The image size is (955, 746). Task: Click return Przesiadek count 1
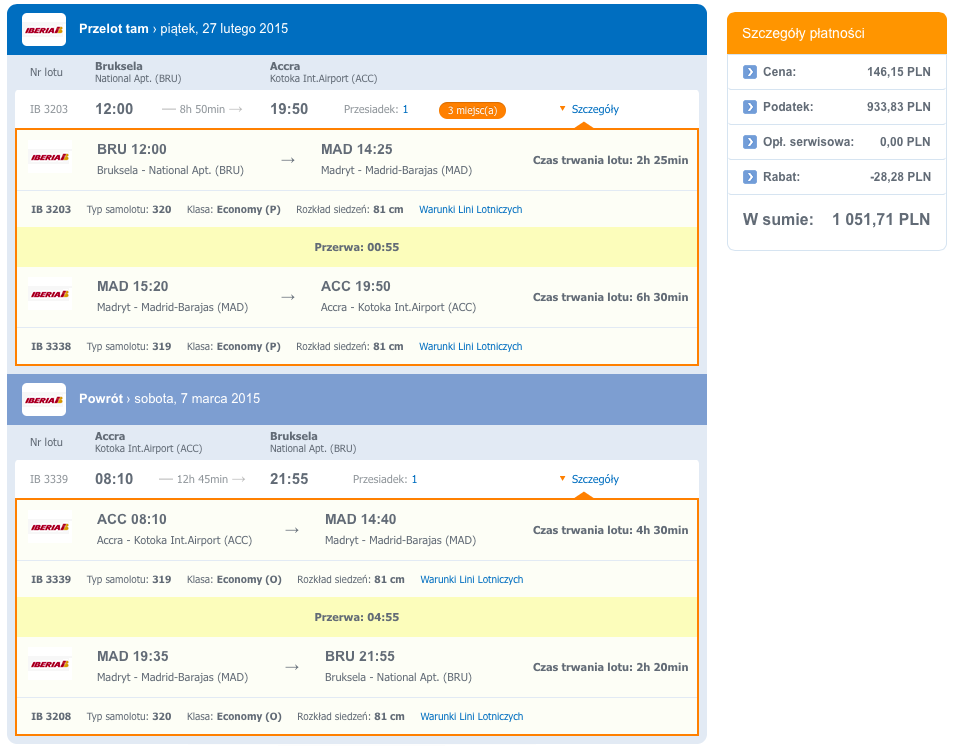tap(415, 479)
